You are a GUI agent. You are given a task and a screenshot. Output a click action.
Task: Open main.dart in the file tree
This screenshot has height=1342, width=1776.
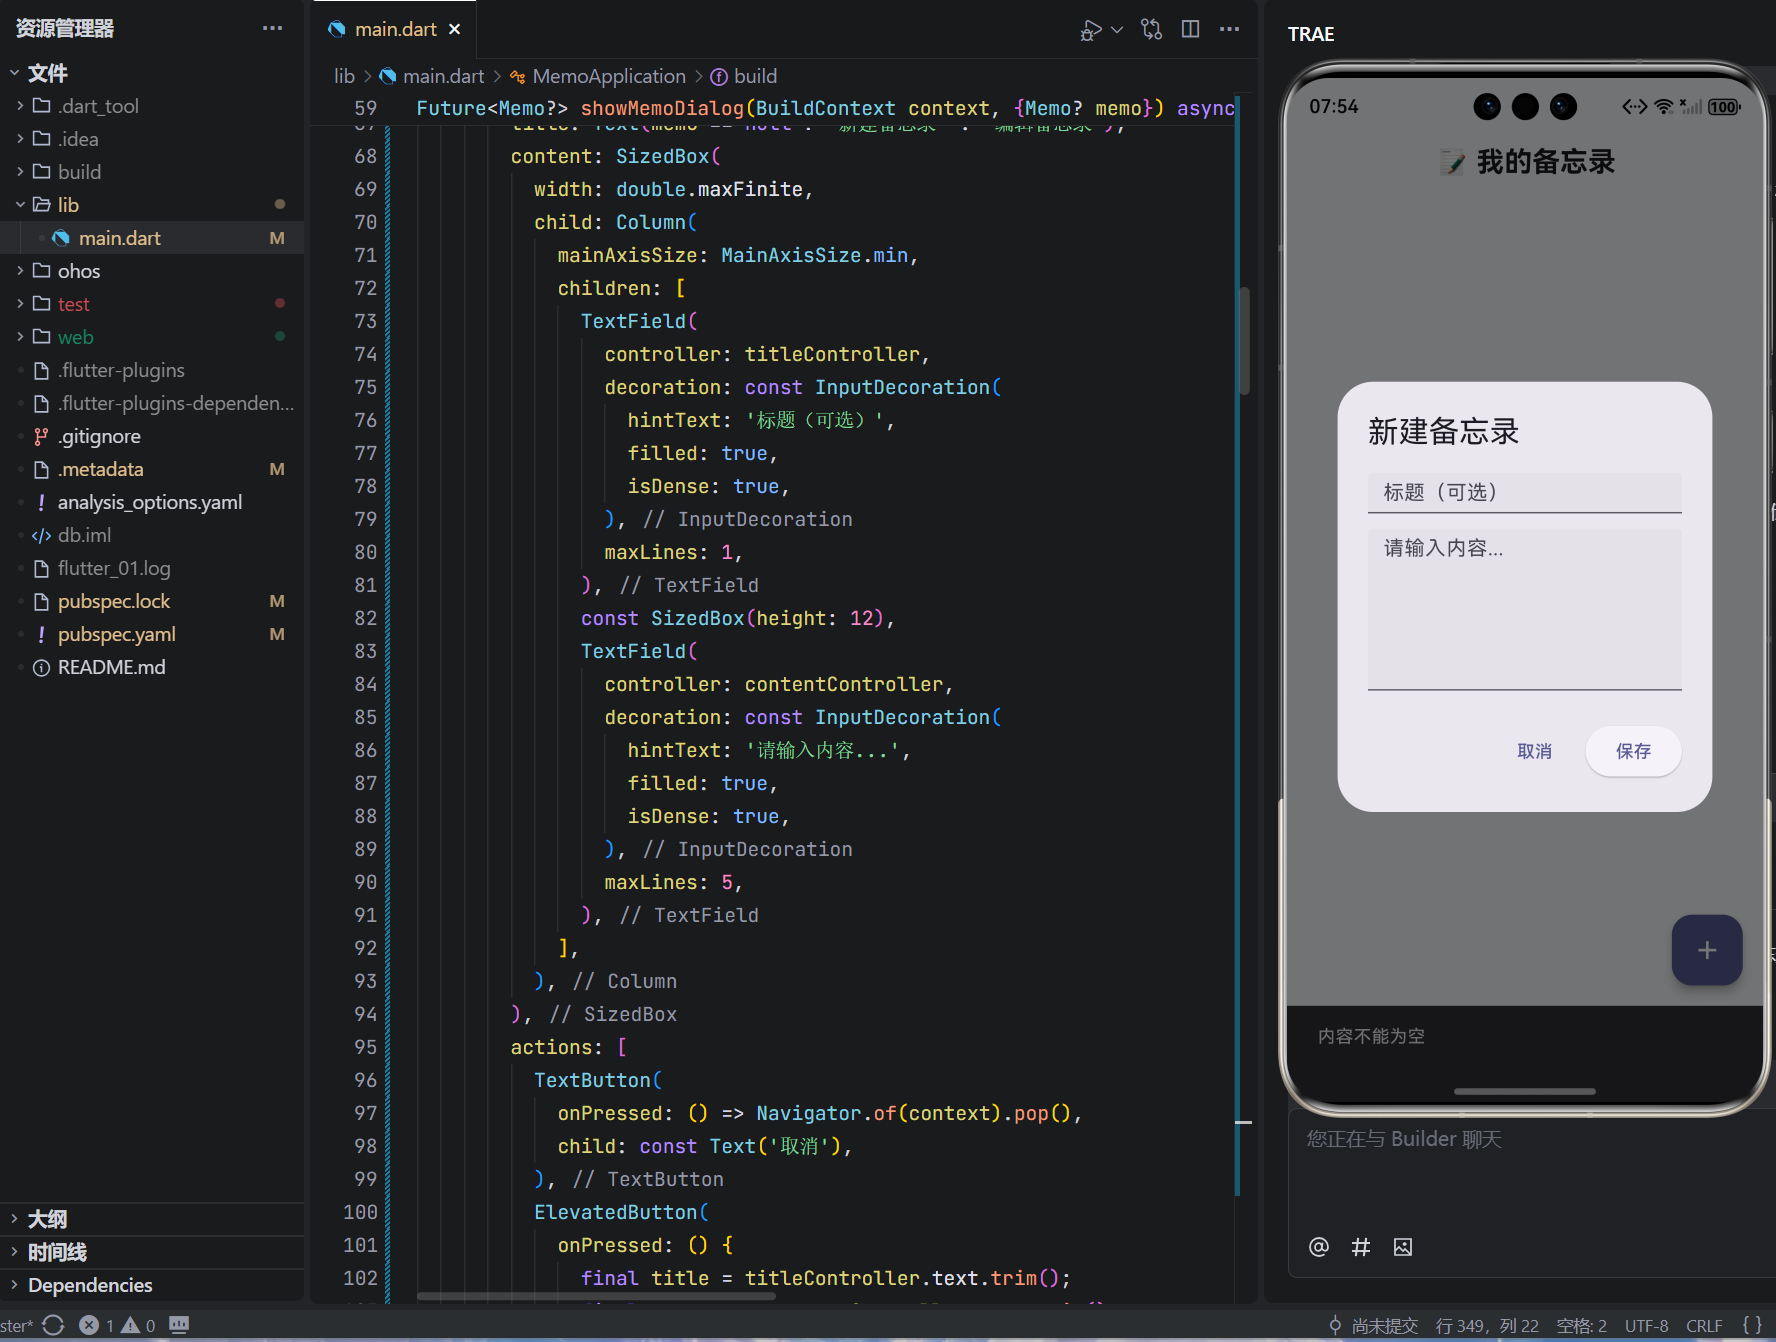click(120, 238)
